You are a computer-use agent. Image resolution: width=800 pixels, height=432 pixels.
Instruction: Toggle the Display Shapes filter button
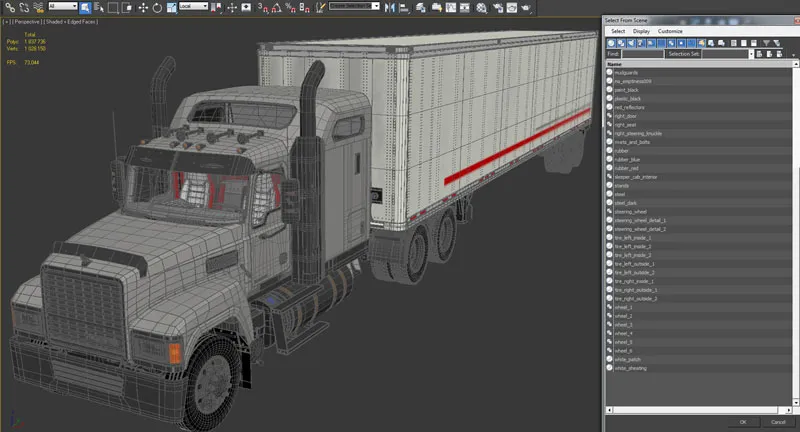[x=621, y=43]
